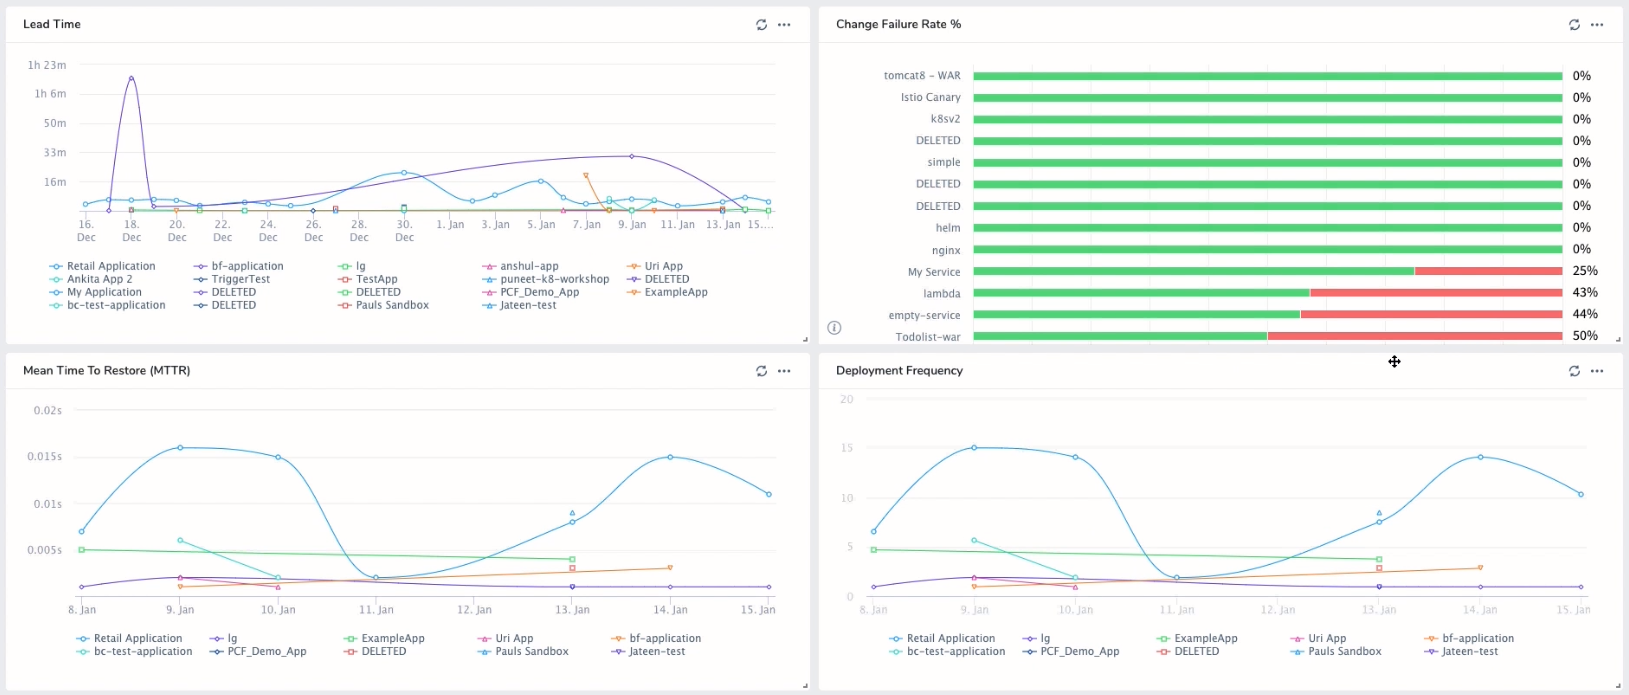Toggle Retail Application in Deployment Frequency legend
1629x695 pixels.
[942, 638]
